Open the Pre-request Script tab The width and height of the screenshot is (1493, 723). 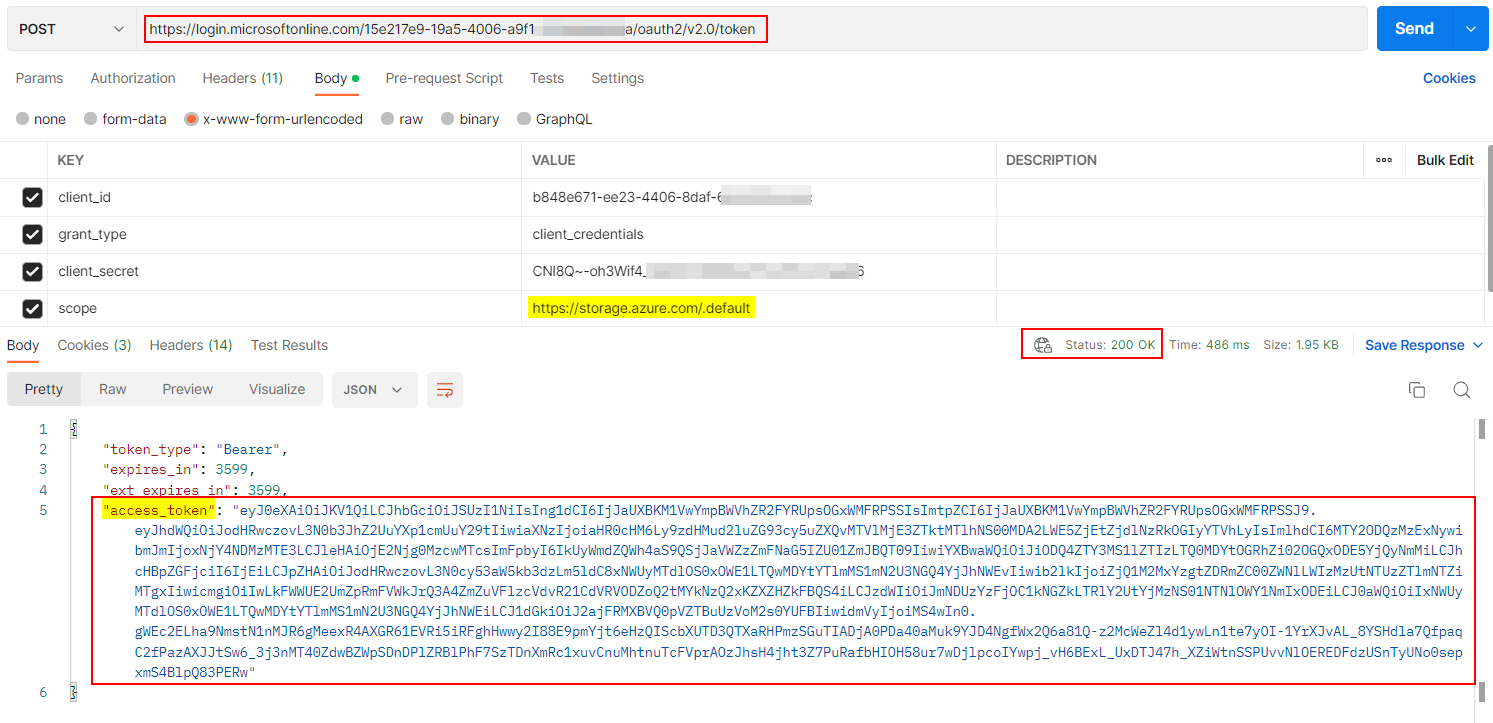click(x=444, y=78)
